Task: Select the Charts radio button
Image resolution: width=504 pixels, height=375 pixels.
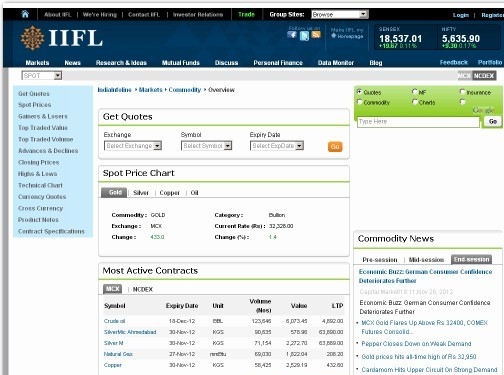Action: [x=415, y=102]
